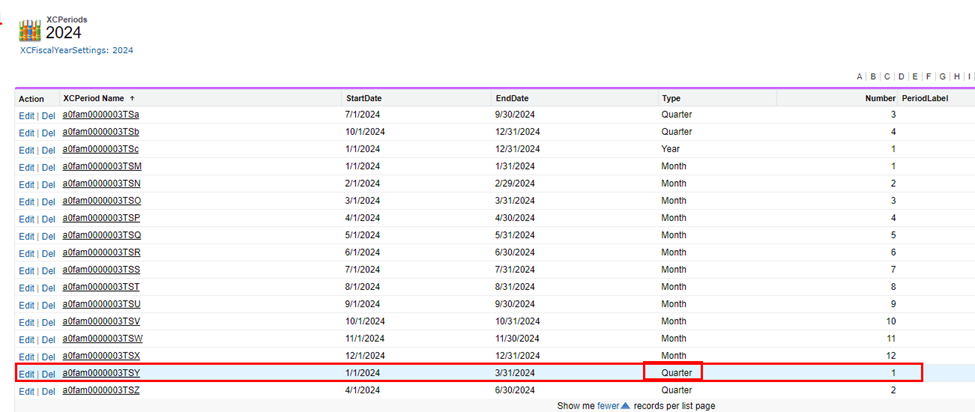The width and height of the screenshot is (975, 412).
Task: Click the fewer records triangle icon
Action: [626, 406]
